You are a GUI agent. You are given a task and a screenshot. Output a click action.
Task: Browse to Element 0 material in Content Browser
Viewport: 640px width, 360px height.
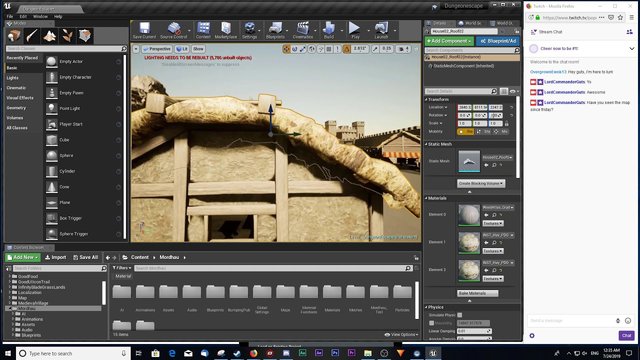tap(494, 215)
